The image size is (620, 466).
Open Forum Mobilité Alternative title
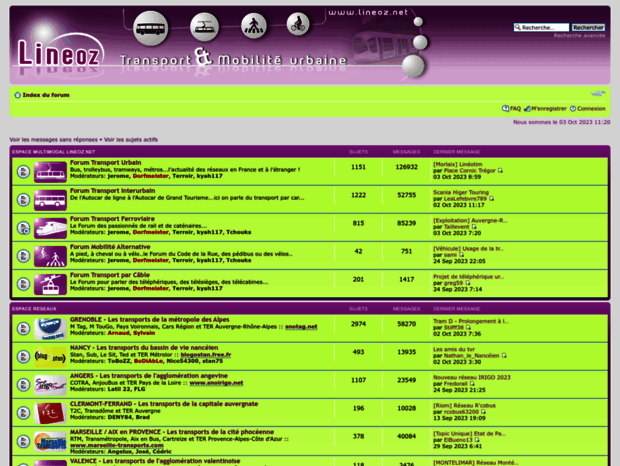pyautogui.click(x=110, y=247)
